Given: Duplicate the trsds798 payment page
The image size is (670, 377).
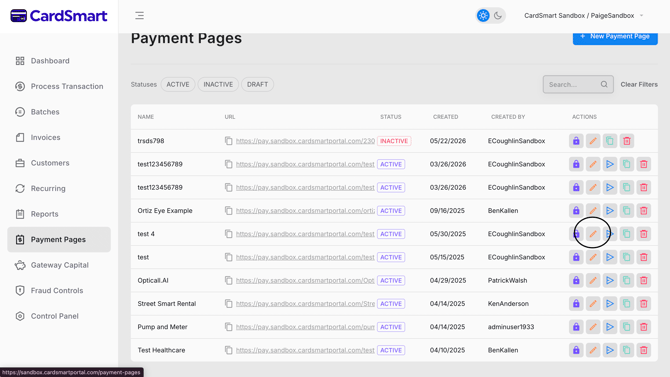Looking at the screenshot, I should (x=610, y=141).
